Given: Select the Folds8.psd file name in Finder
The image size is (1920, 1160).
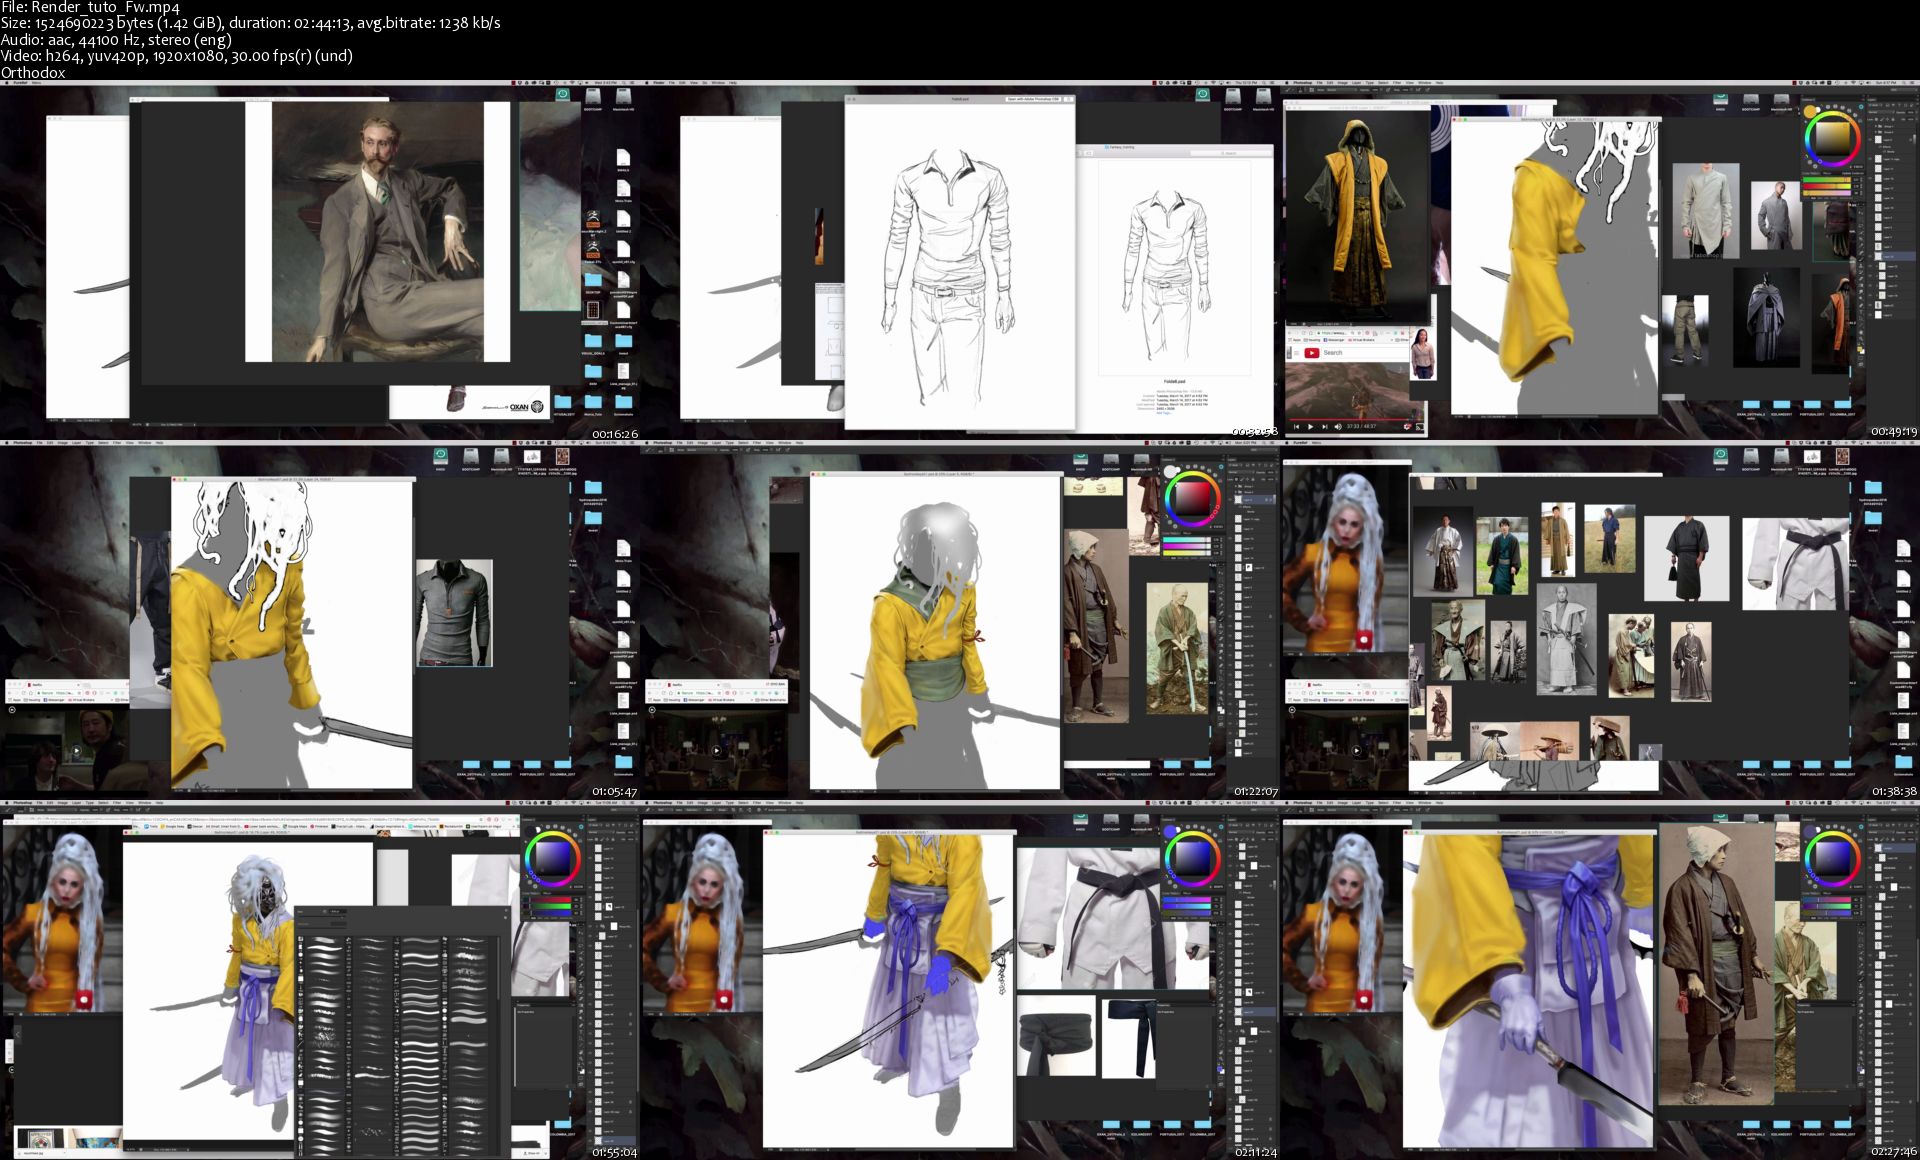Looking at the screenshot, I should (1175, 381).
